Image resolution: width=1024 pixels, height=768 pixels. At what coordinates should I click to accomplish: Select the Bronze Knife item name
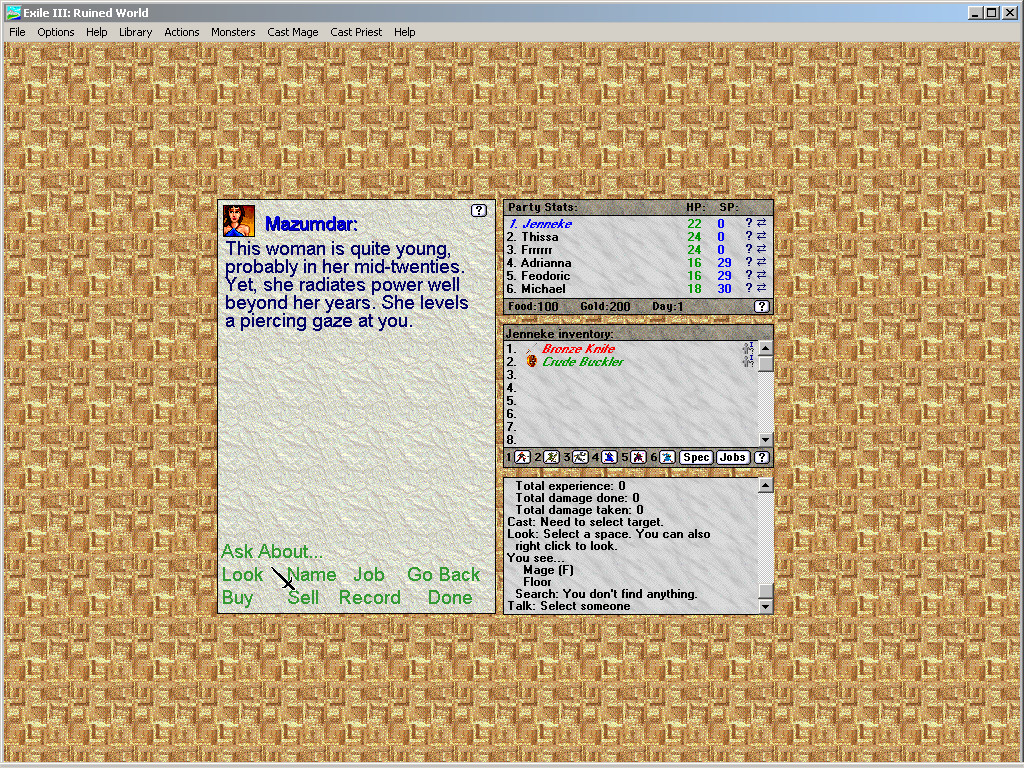[x=579, y=349]
